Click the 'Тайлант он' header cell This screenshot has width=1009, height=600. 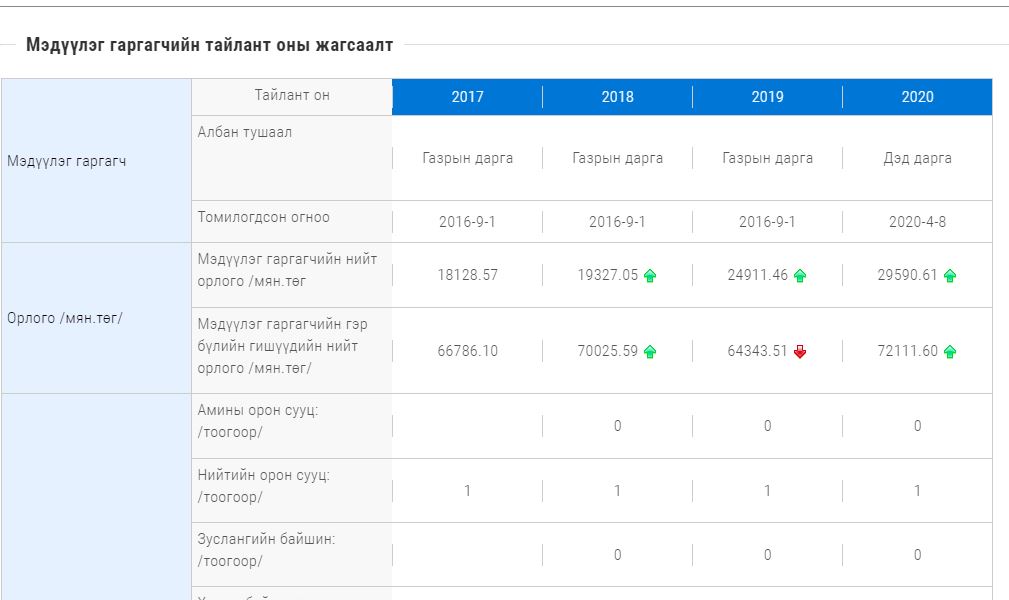(291, 96)
